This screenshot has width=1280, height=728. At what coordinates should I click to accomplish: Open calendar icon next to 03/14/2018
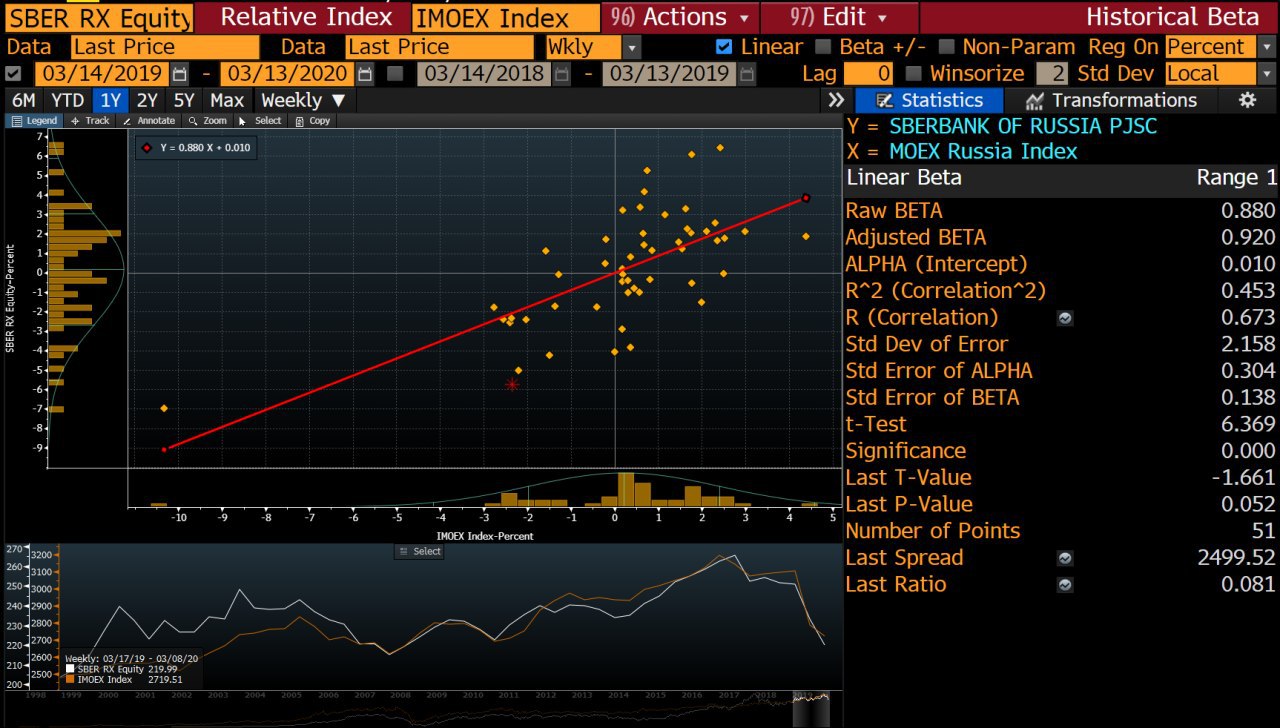560,74
